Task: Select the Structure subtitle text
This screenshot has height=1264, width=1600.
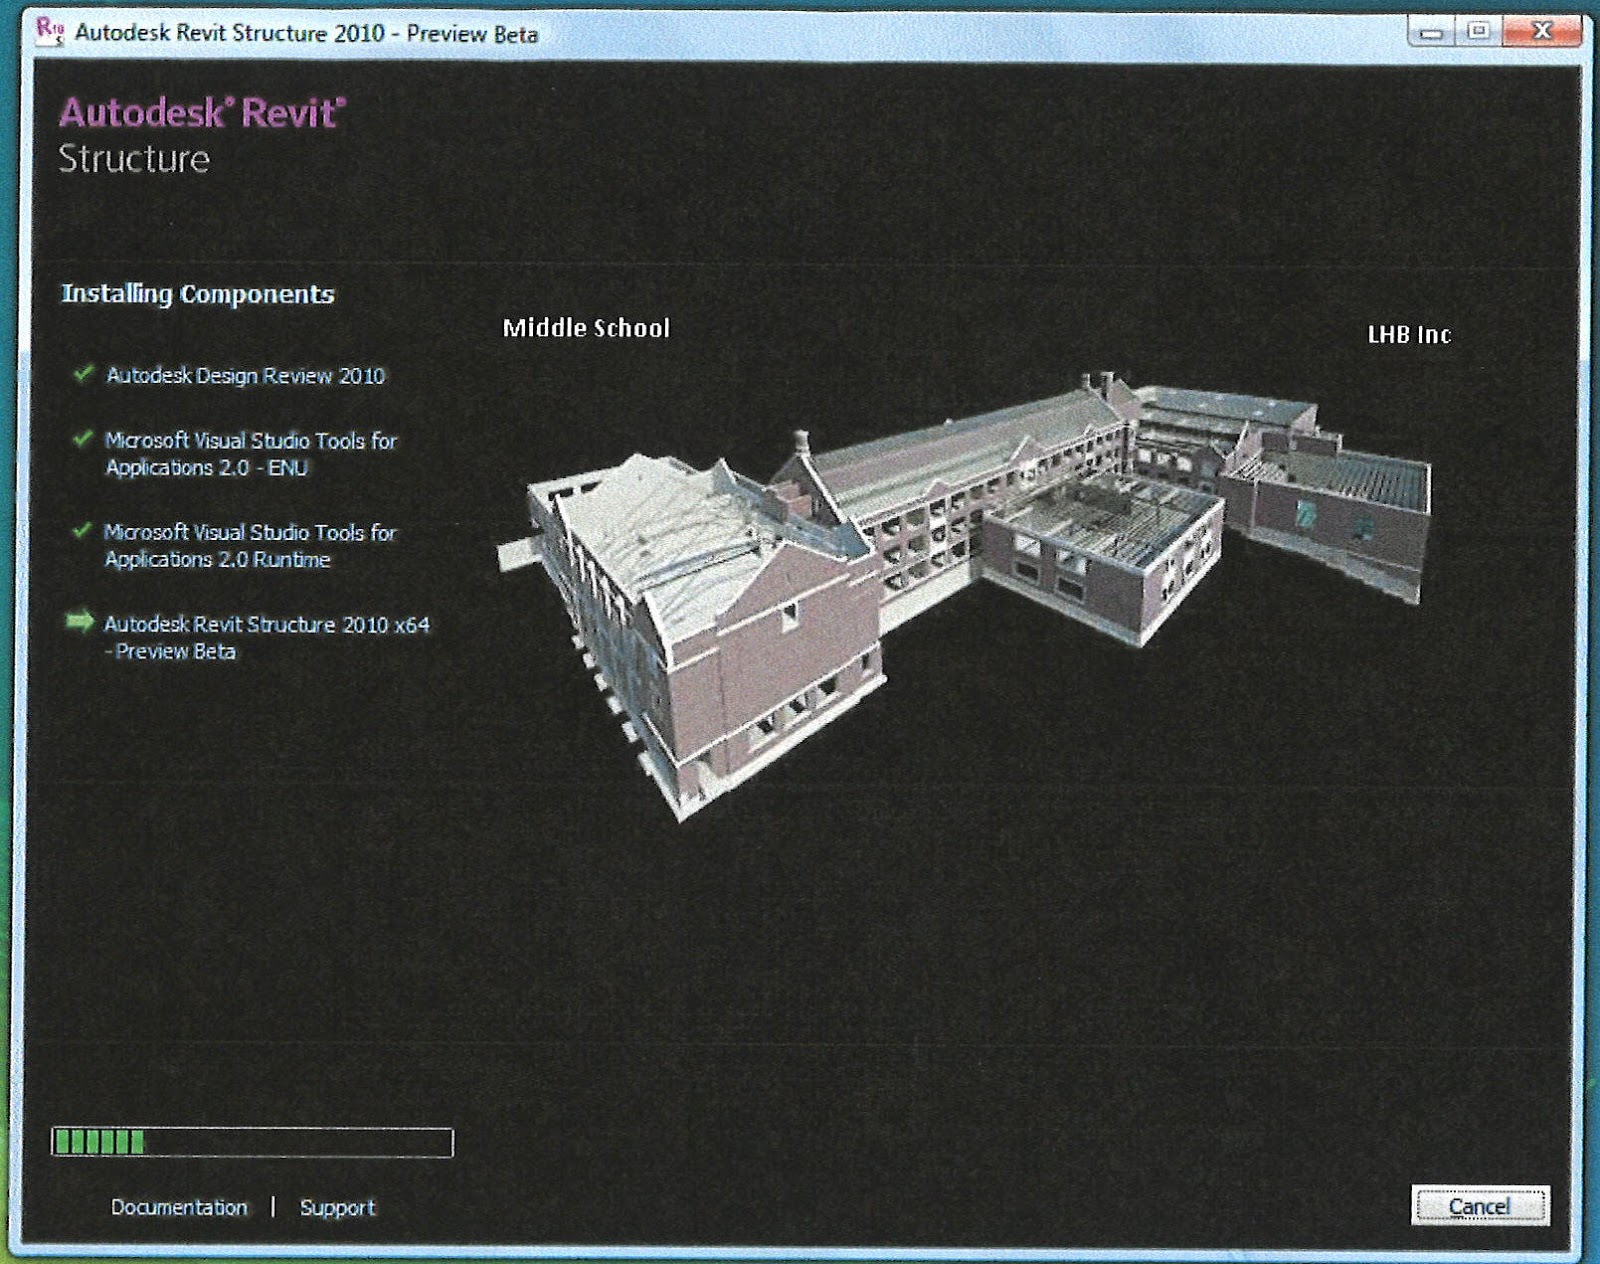Action: [136, 158]
